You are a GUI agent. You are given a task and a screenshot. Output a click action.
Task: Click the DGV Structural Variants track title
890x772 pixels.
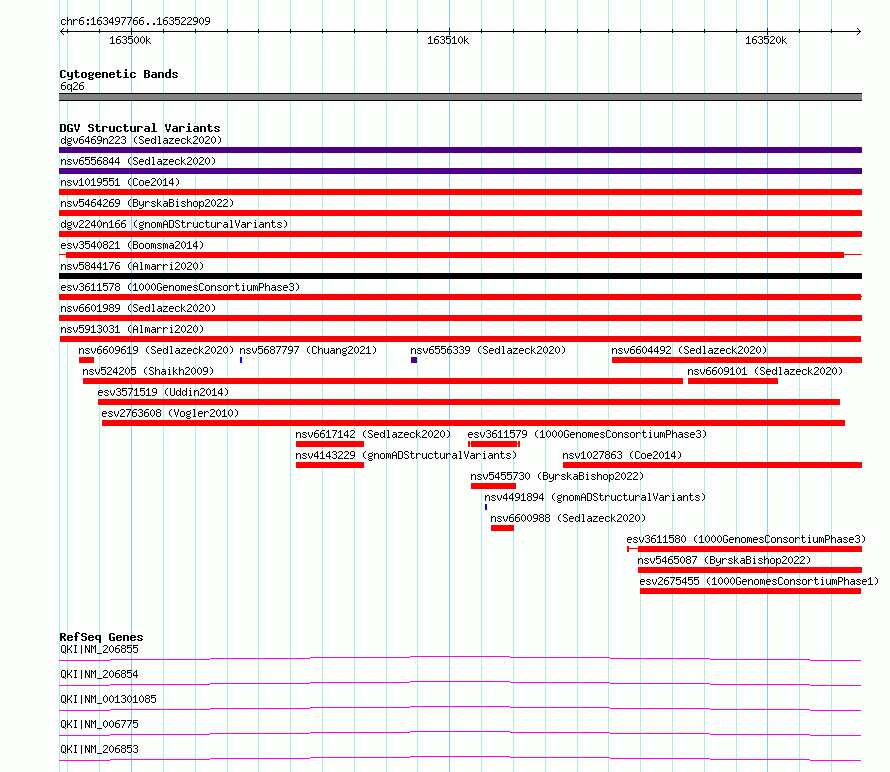(140, 128)
